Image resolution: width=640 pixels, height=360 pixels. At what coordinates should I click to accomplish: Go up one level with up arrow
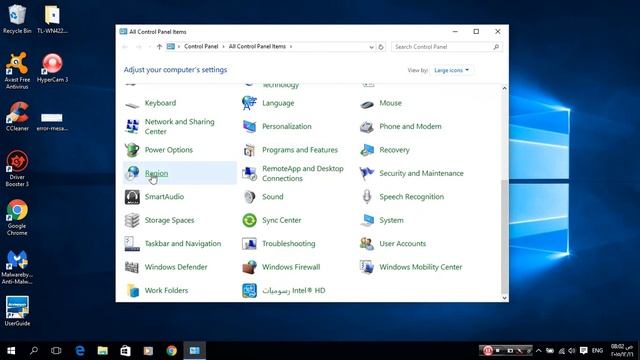(159, 47)
